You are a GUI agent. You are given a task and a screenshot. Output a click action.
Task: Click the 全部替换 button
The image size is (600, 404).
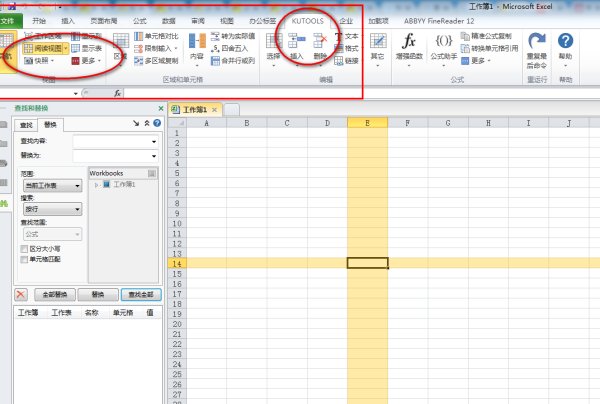pos(55,295)
